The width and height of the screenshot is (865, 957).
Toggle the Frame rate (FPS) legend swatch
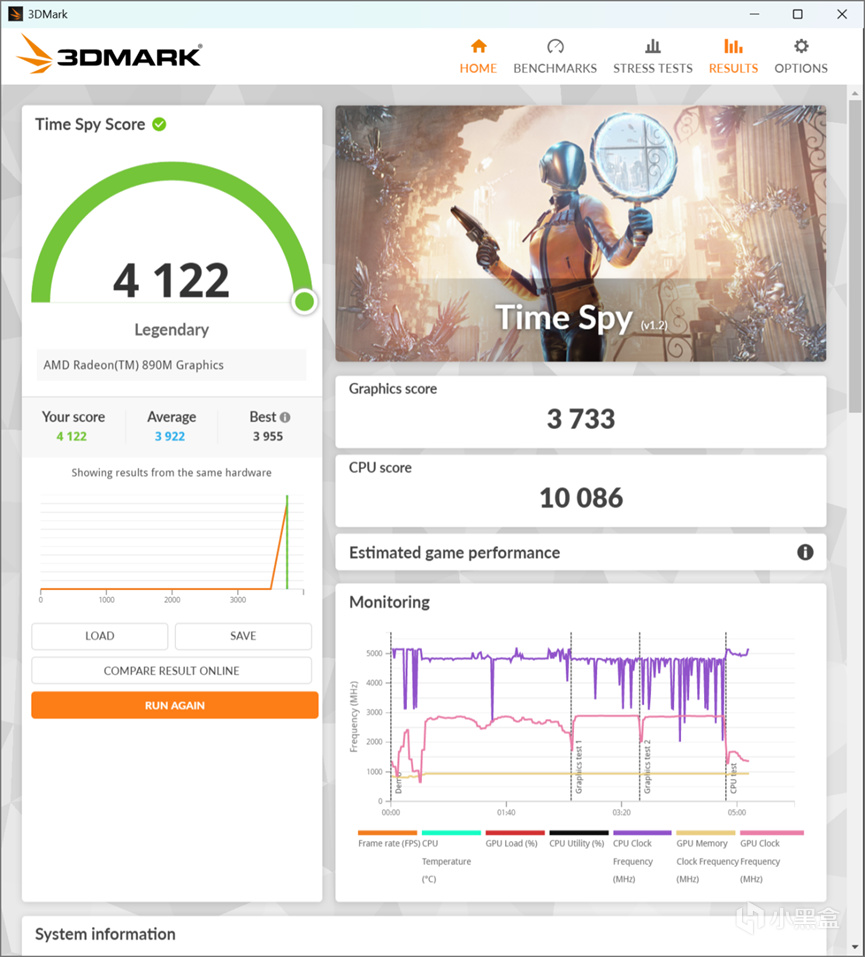pyautogui.click(x=387, y=832)
